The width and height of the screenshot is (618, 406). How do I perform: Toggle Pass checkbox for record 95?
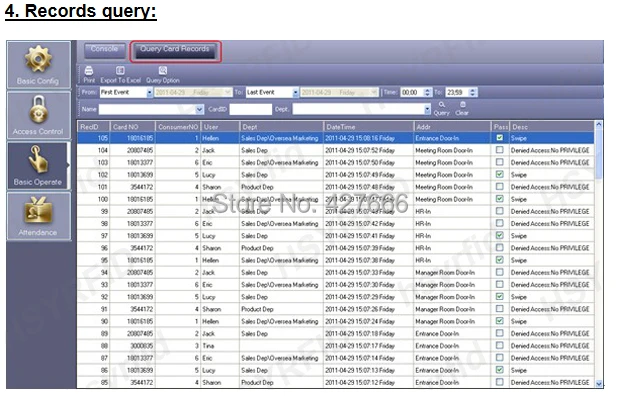(x=499, y=260)
